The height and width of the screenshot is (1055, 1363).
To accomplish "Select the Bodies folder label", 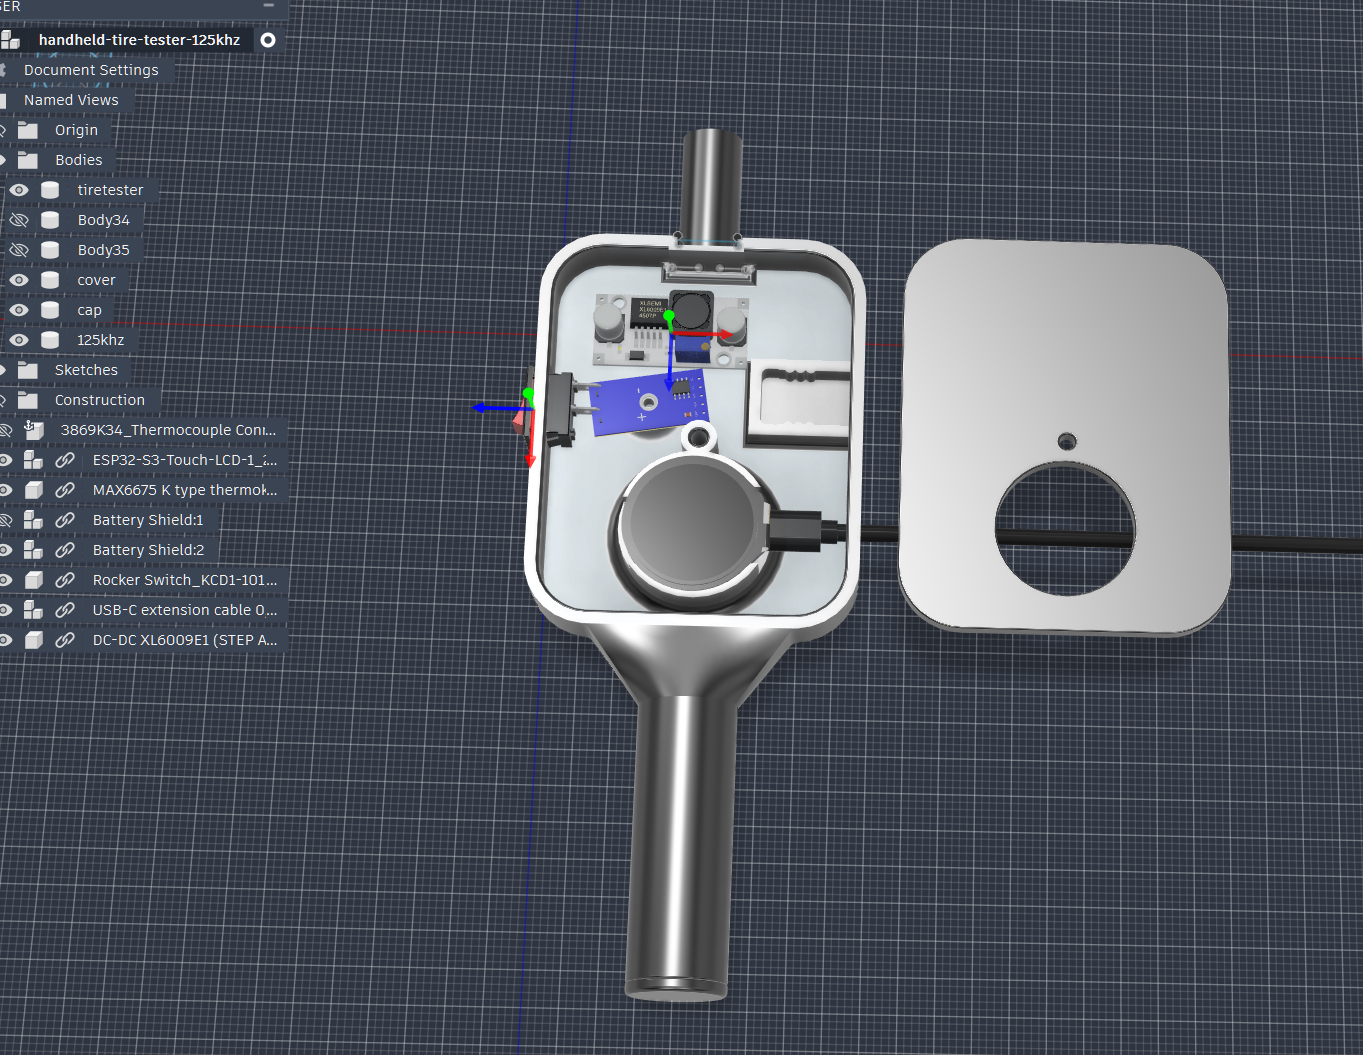I will click(79, 160).
